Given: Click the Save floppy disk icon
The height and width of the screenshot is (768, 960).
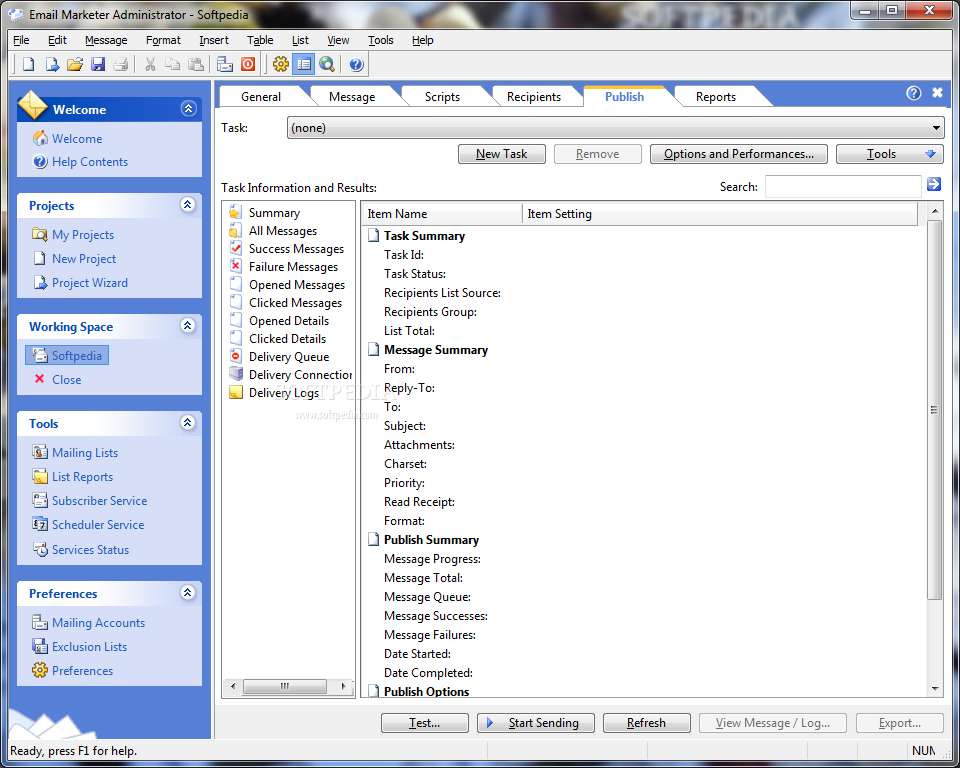Looking at the screenshot, I should (x=98, y=64).
